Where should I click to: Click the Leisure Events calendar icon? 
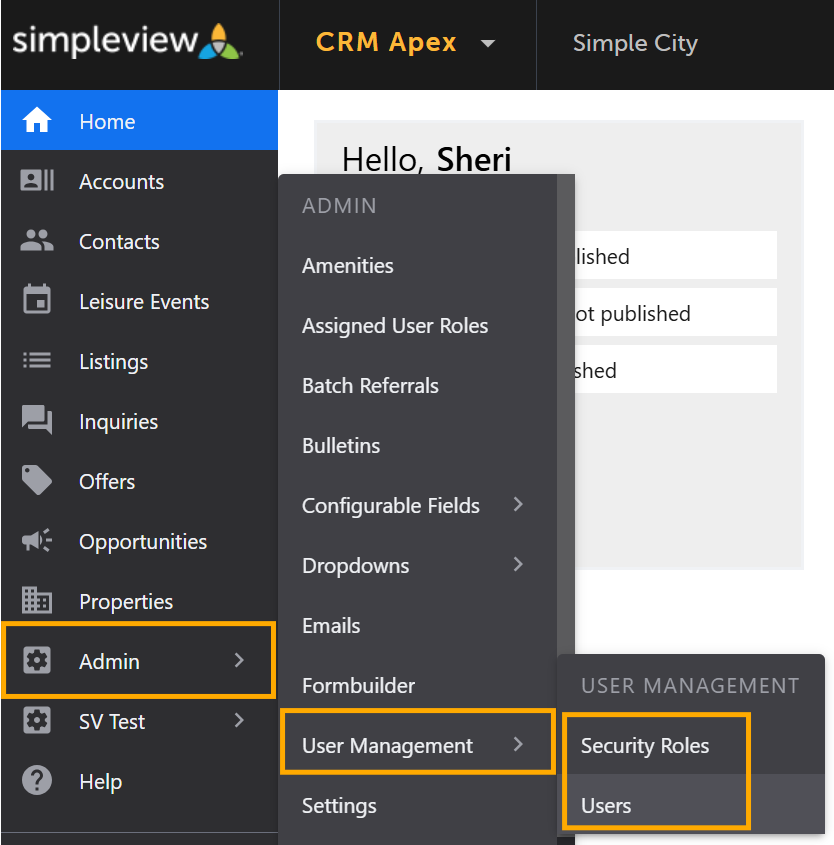[x=37, y=299]
